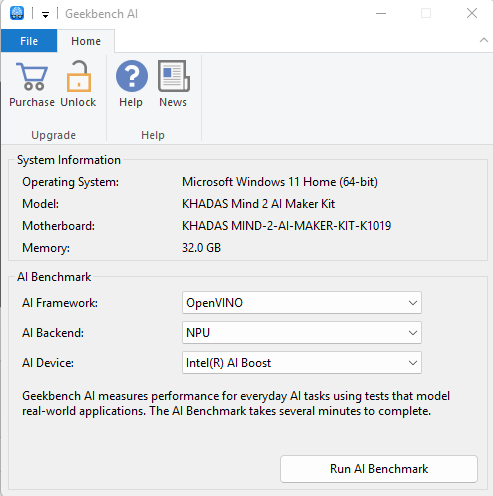Click the Geekbench AI app icon
493x496 pixels.
(x=17, y=13)
